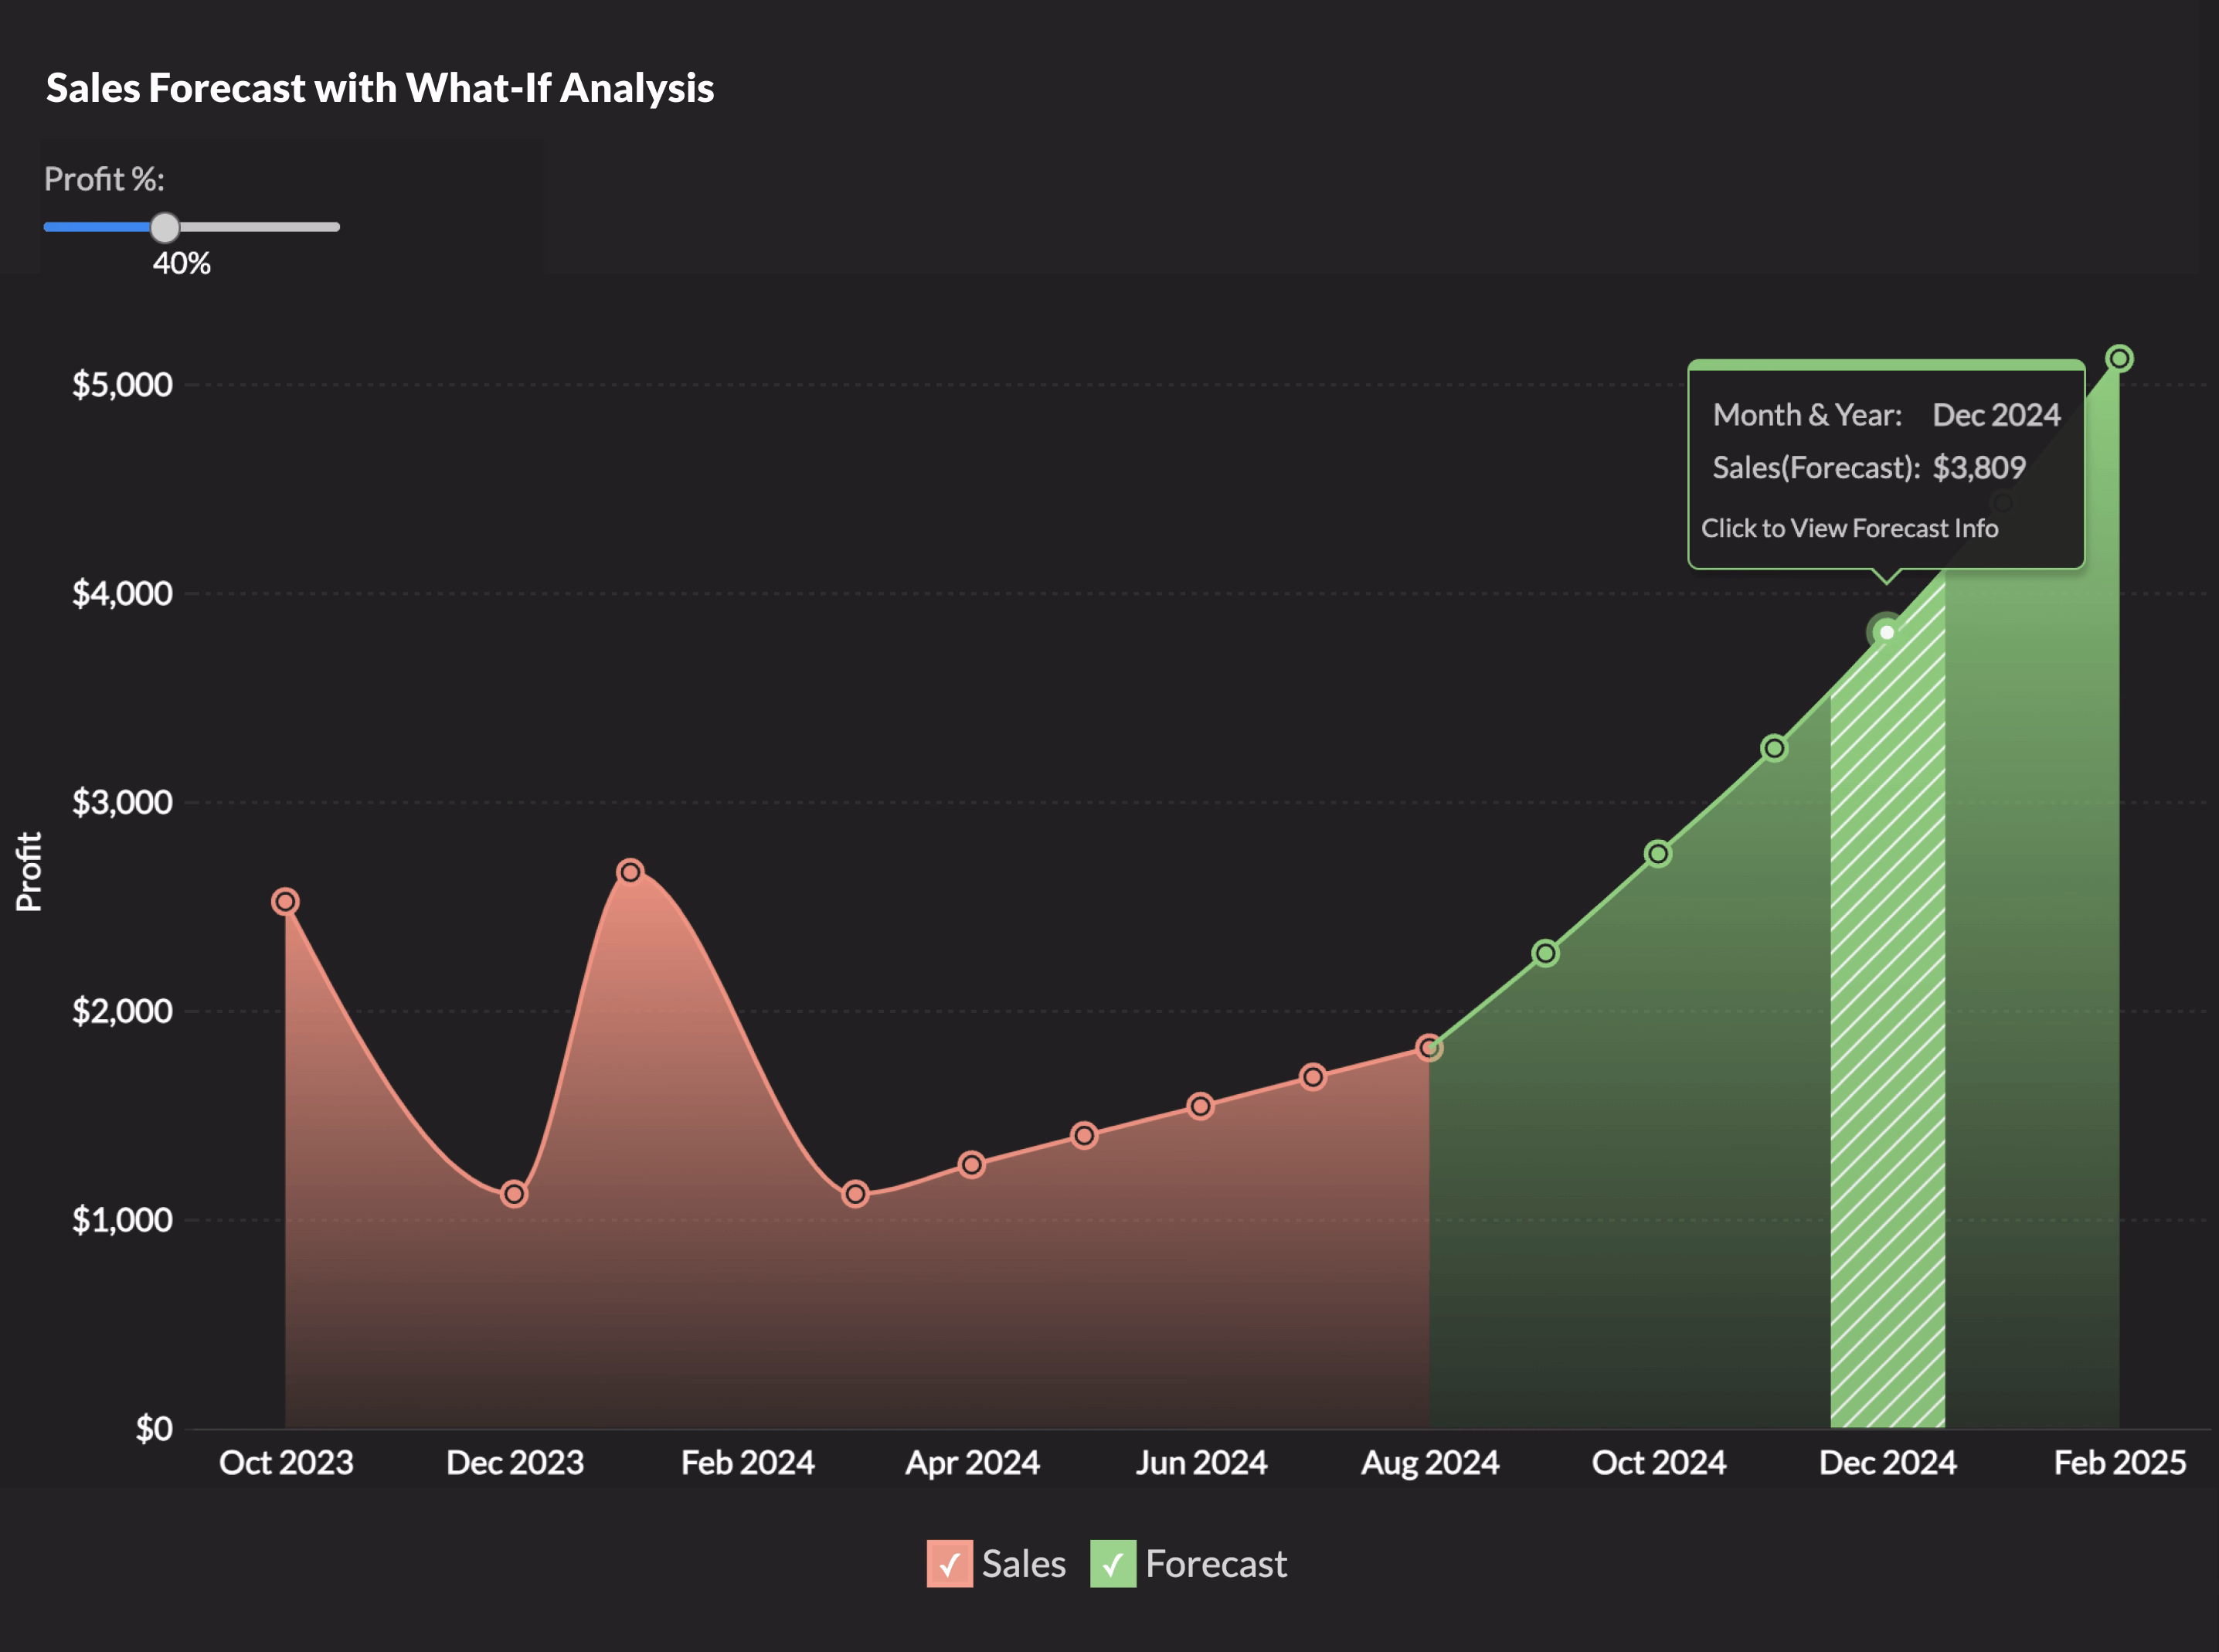Viewport: 2219px width, 1652px height.
Task: Pick the Jun 2024 sales data point
Action: [x=1200, y=1107]
